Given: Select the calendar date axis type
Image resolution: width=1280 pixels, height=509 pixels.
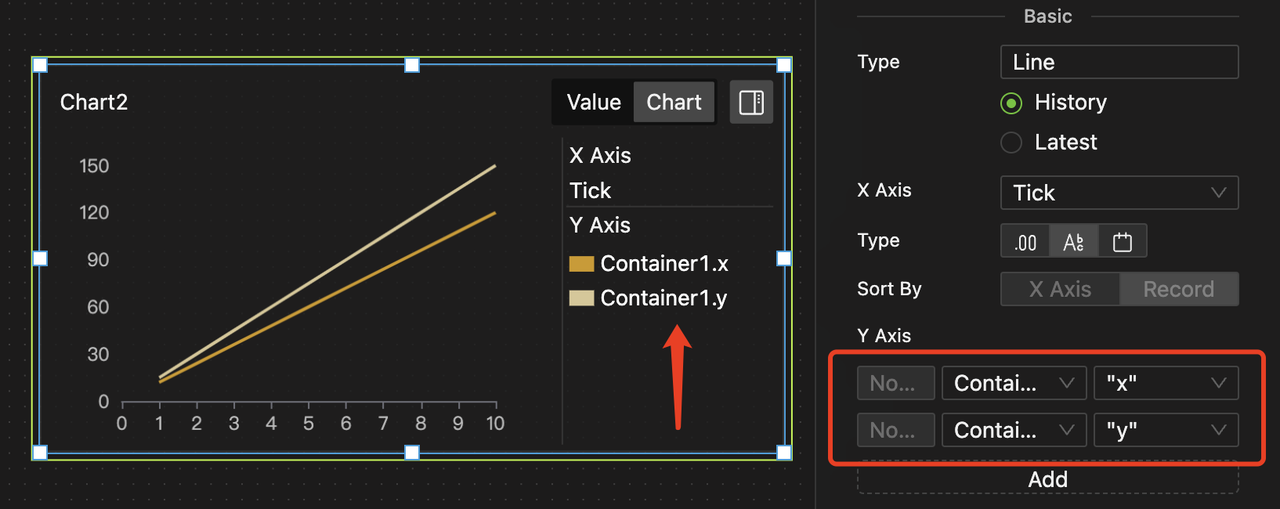Looking at the screenshot, I should 1122,241.
